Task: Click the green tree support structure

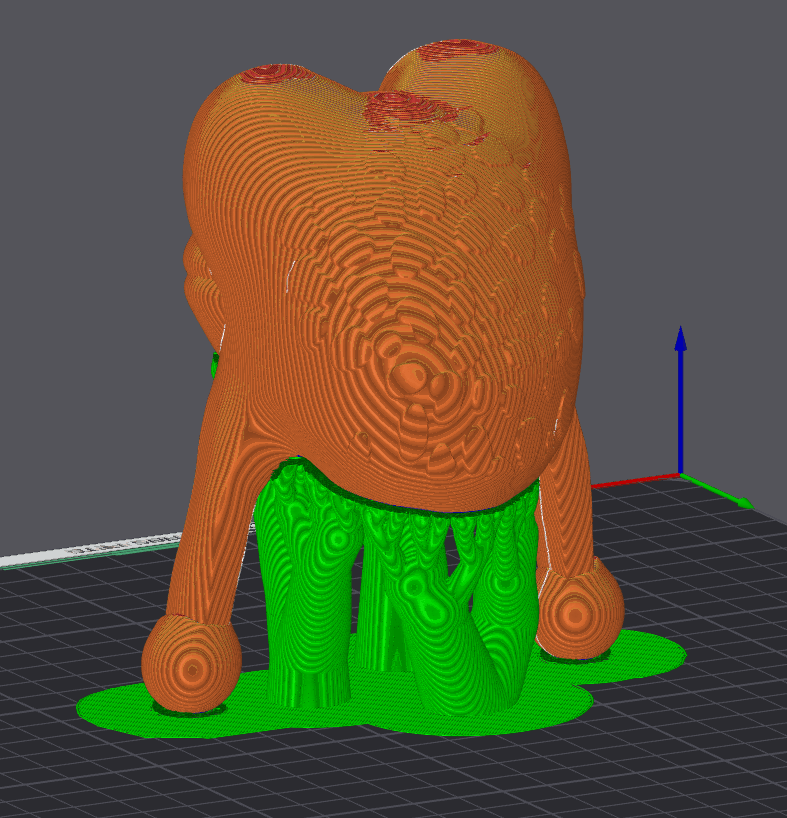Action: [396, 584]
